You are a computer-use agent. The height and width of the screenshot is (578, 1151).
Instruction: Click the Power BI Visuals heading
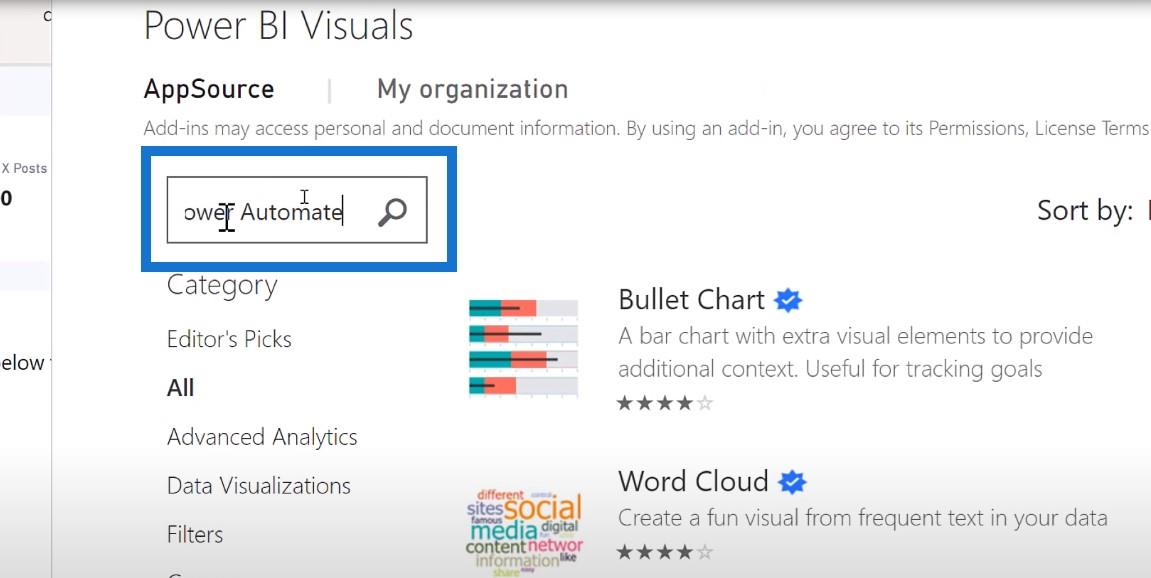point(279,26)
